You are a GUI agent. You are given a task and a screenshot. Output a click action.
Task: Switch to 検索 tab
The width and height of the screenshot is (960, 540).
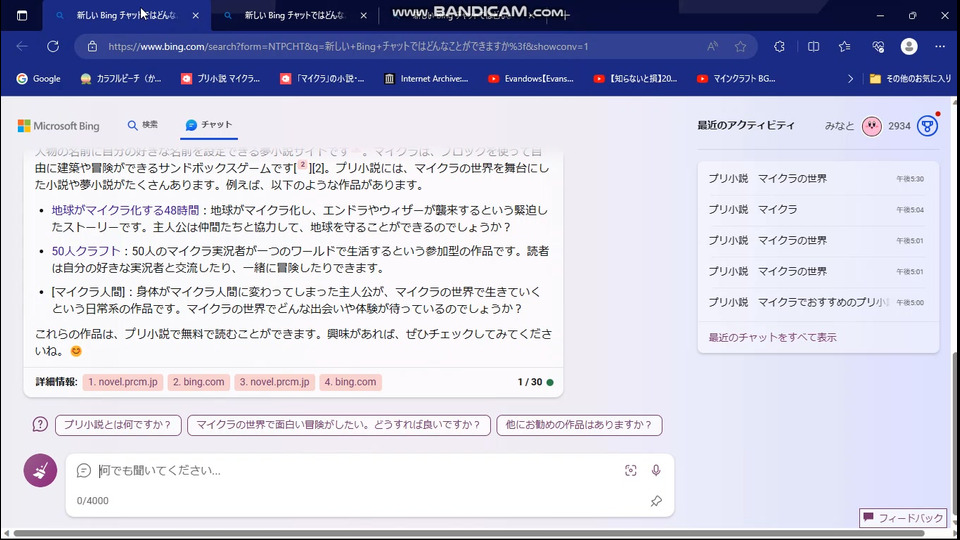click(x=143, y=125)
